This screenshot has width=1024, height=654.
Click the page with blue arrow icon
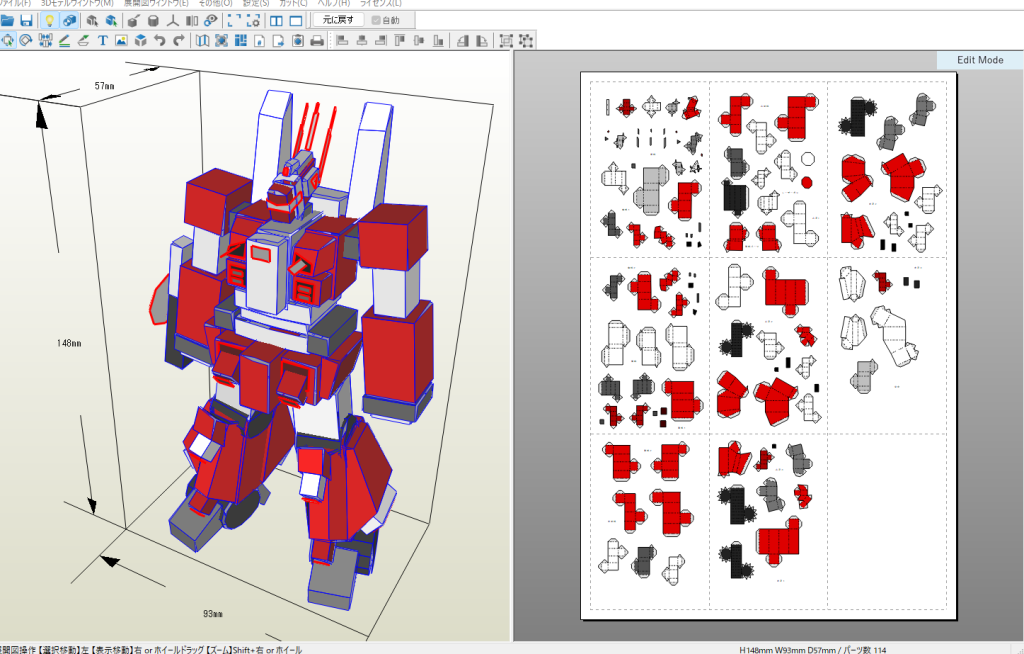[x=278, y=41]
